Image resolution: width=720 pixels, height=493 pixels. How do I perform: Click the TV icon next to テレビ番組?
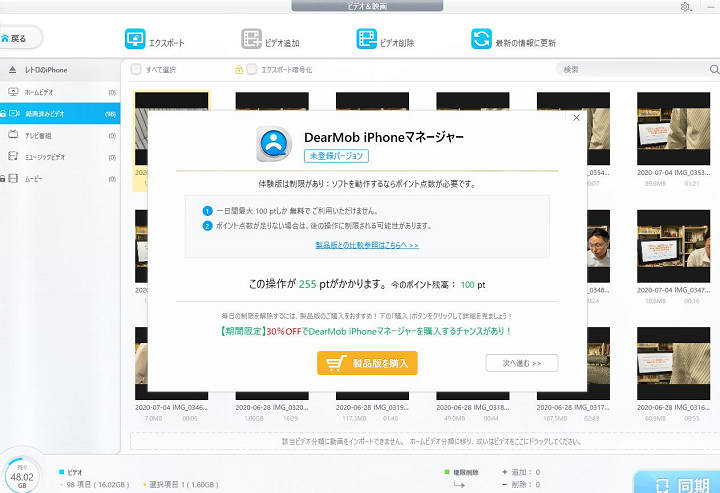tap(13, 135)
